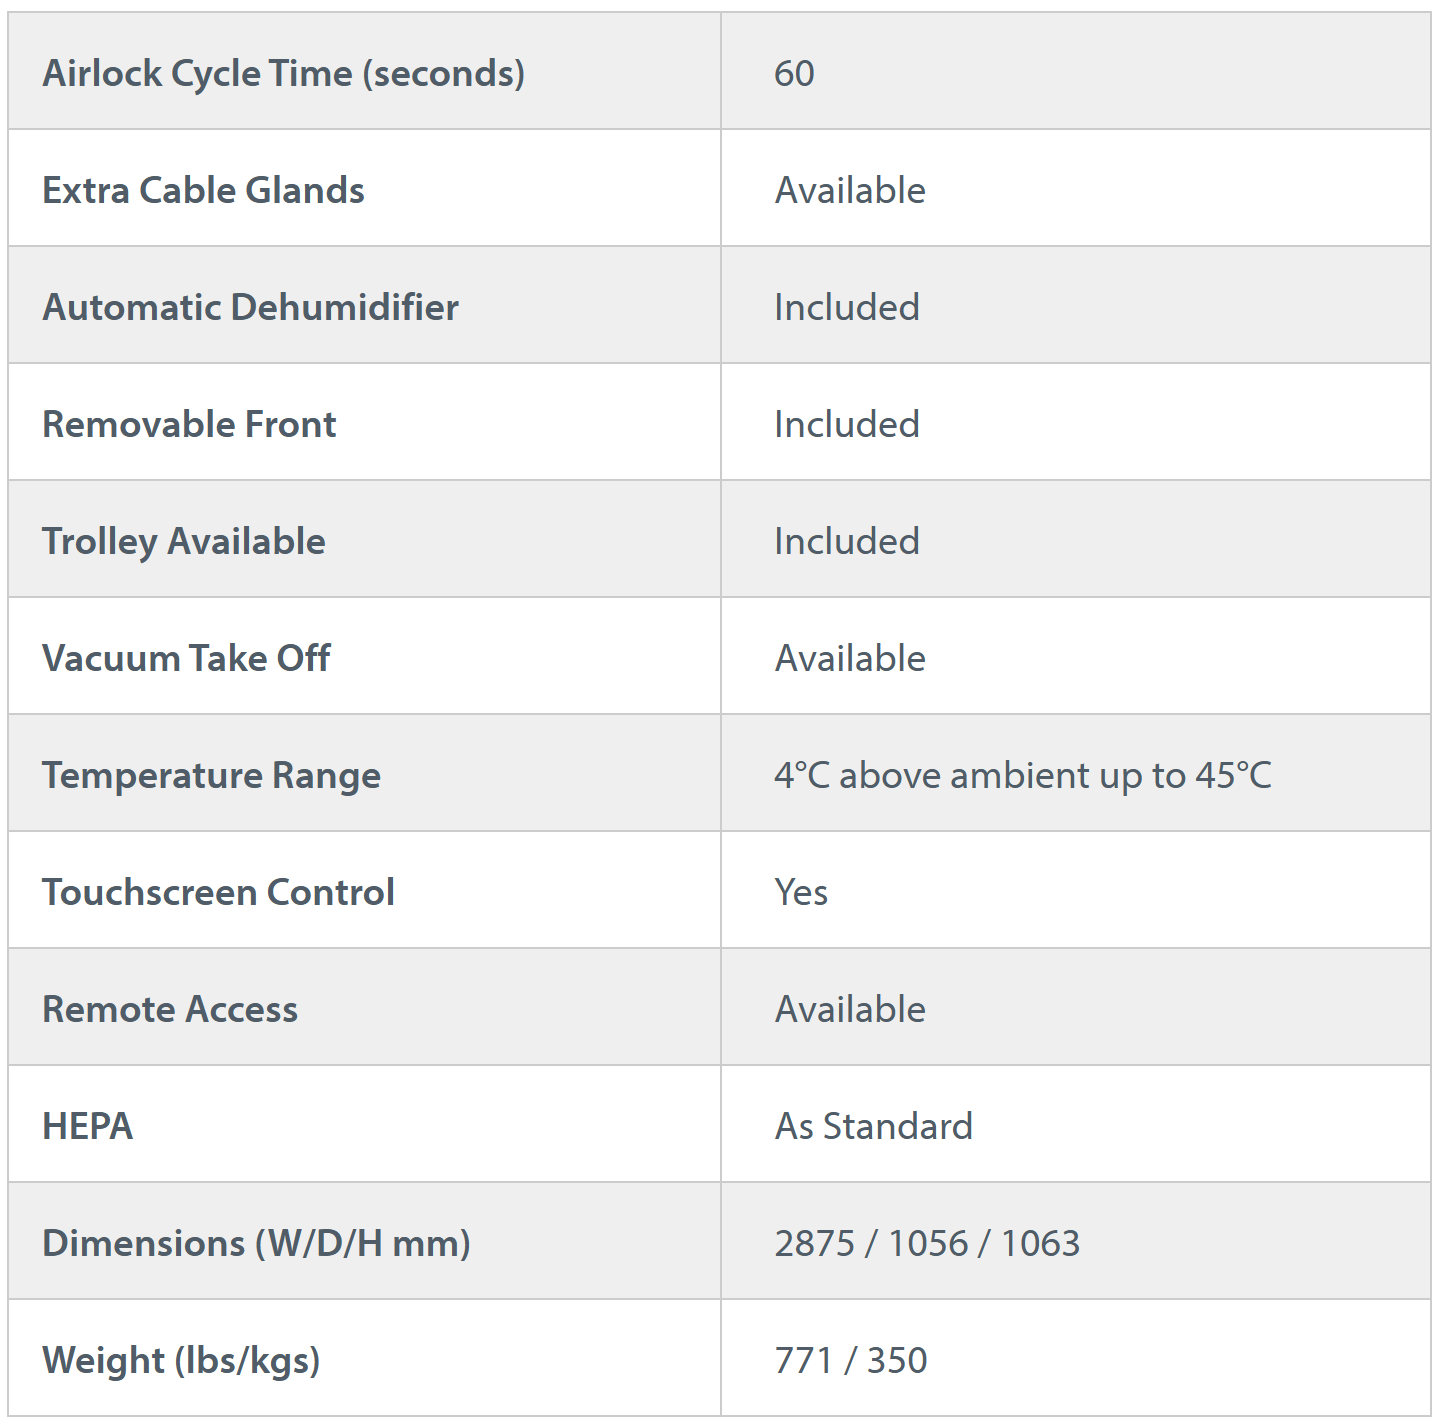
Task: Click the value 60 for cycle time
Action: (794, 73)
